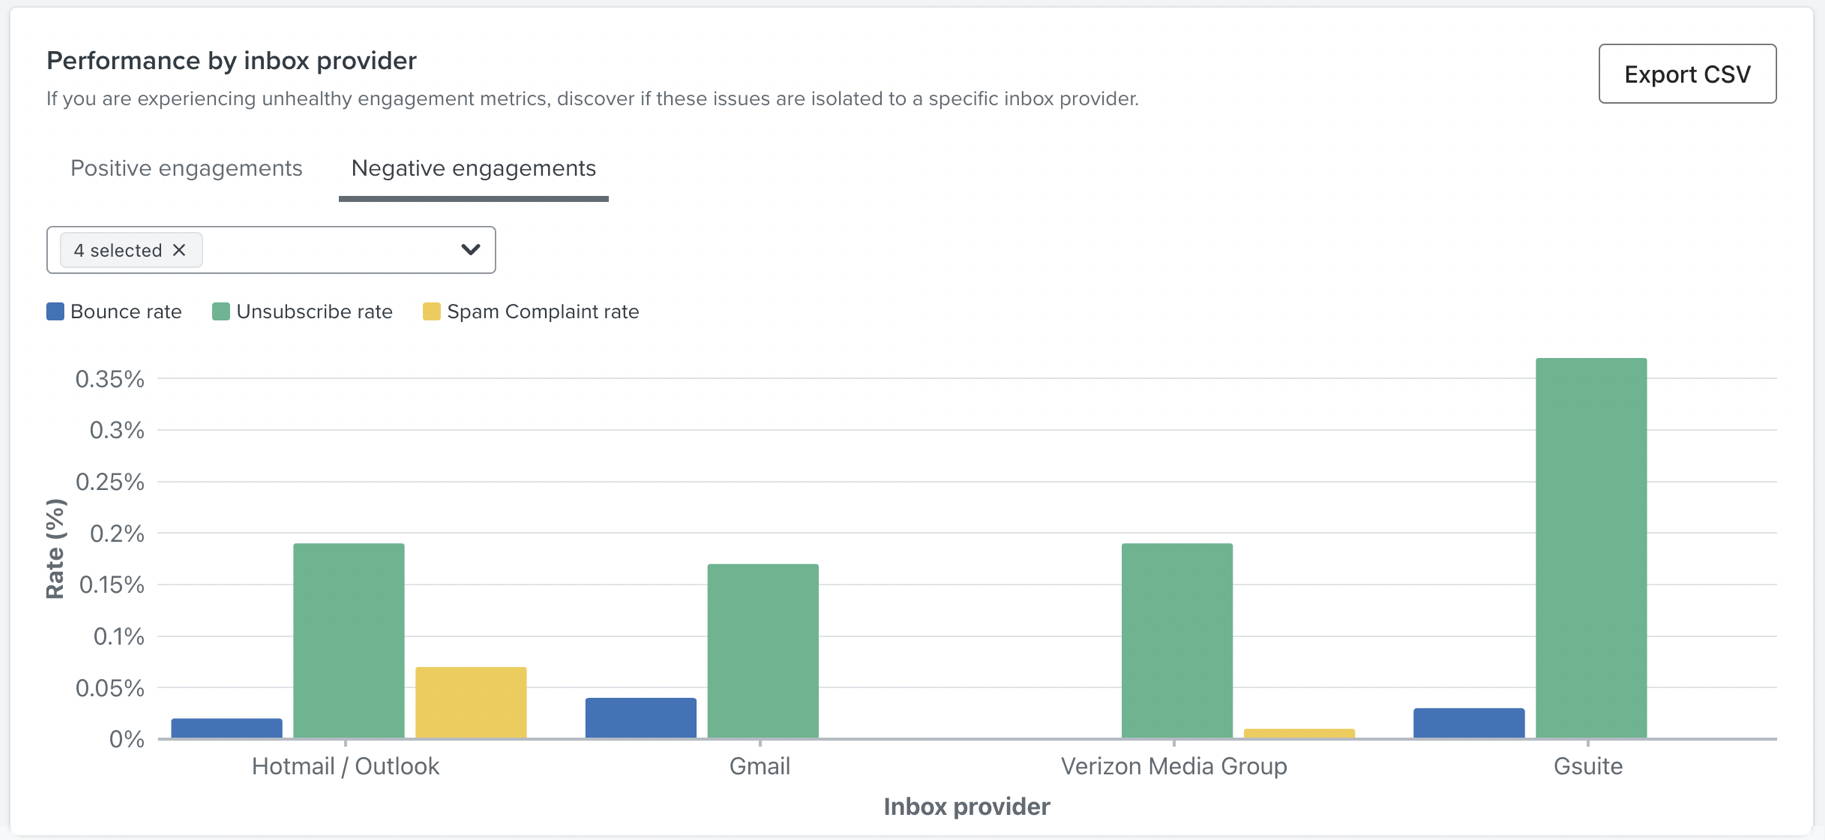Click the yellow Spam Complaint bar for Hotmail / Outlook

pos(470,700)
